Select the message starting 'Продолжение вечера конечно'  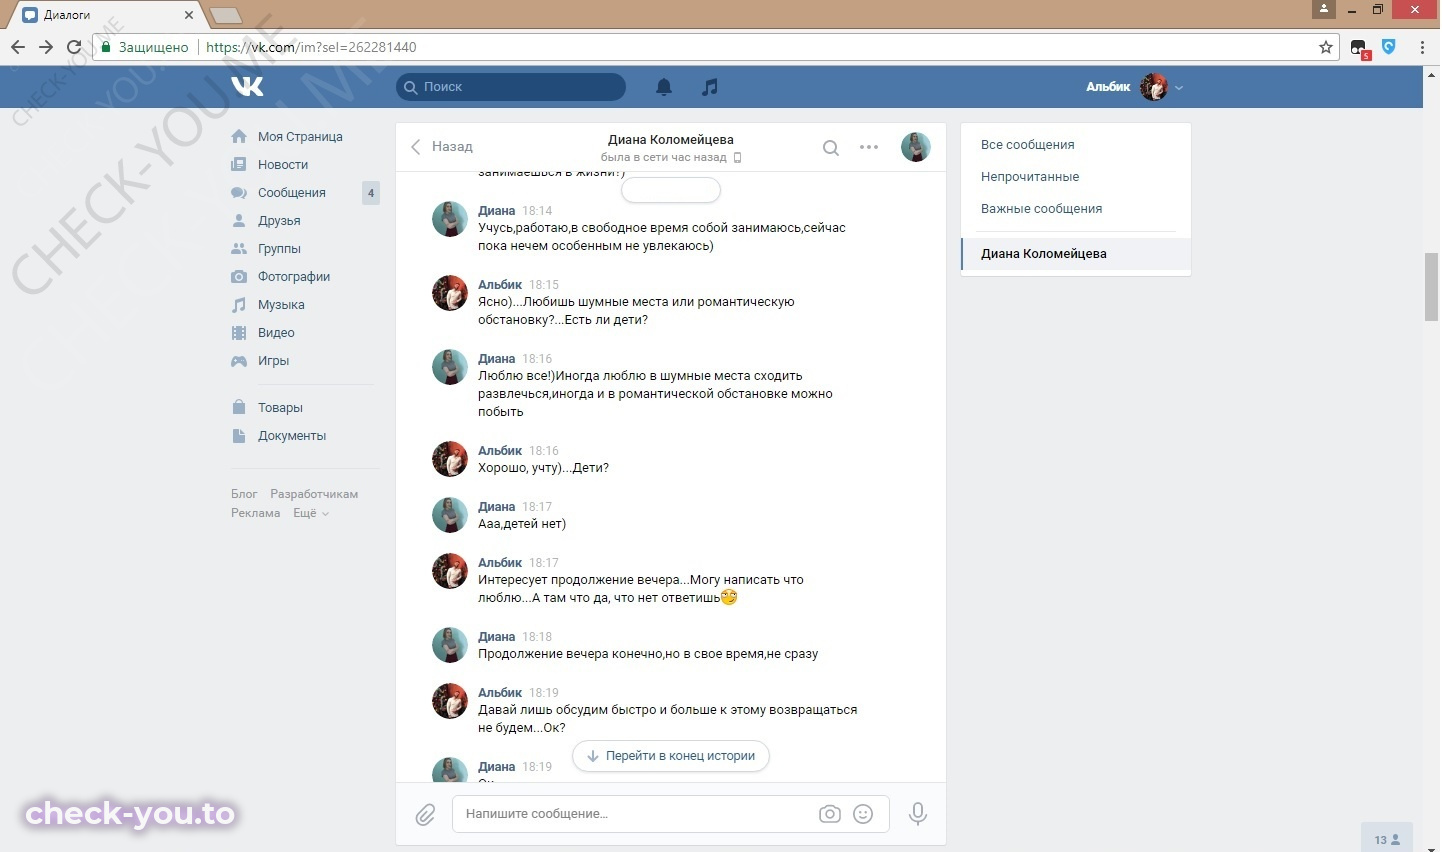click(648, 654)
